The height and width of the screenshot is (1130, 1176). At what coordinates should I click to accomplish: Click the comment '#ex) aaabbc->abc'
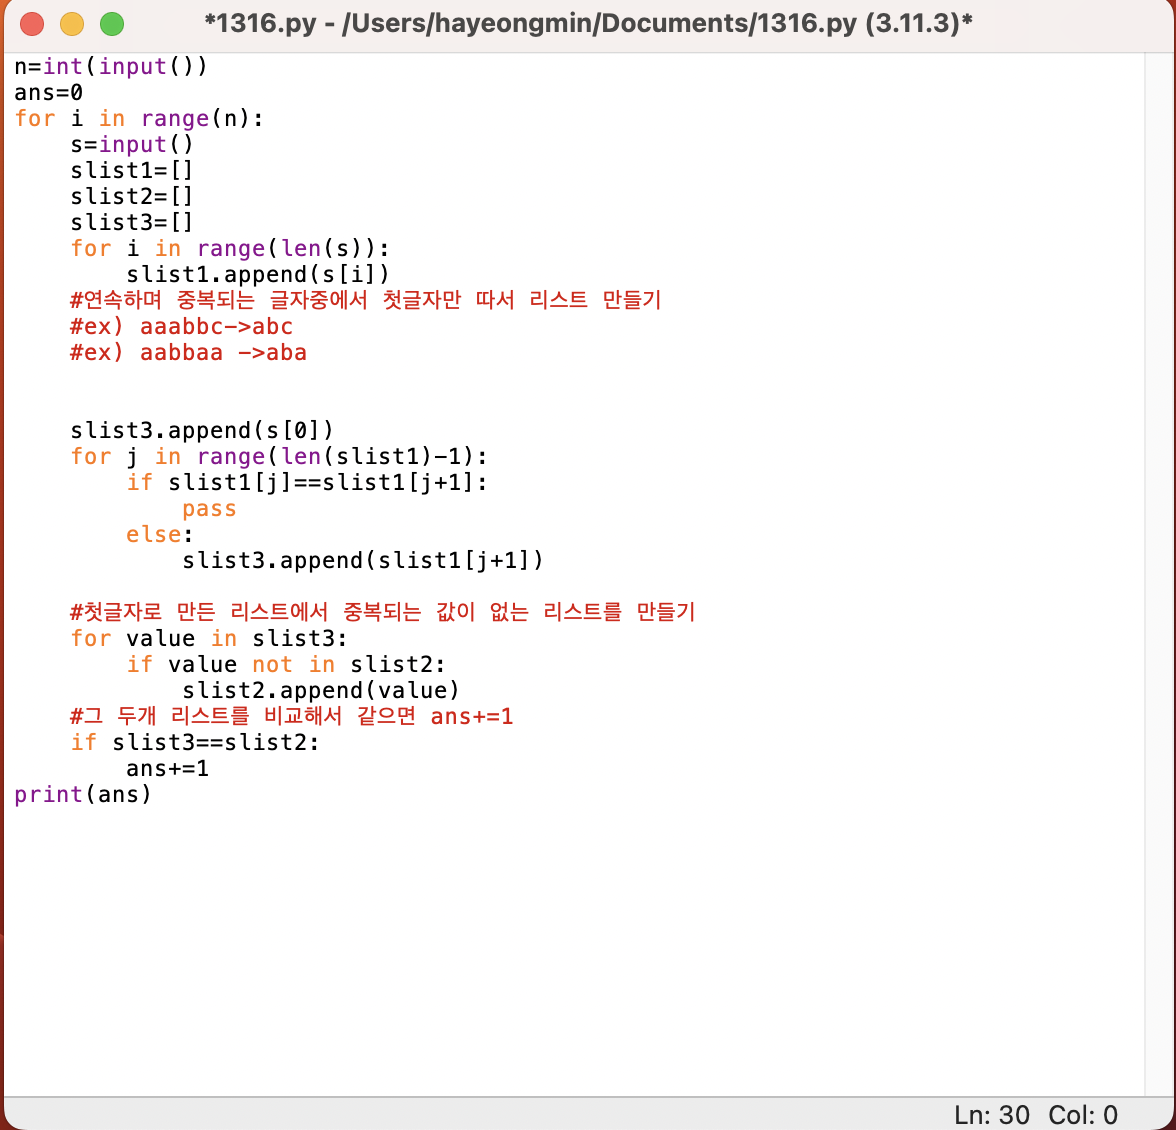(x=182, y=327)
